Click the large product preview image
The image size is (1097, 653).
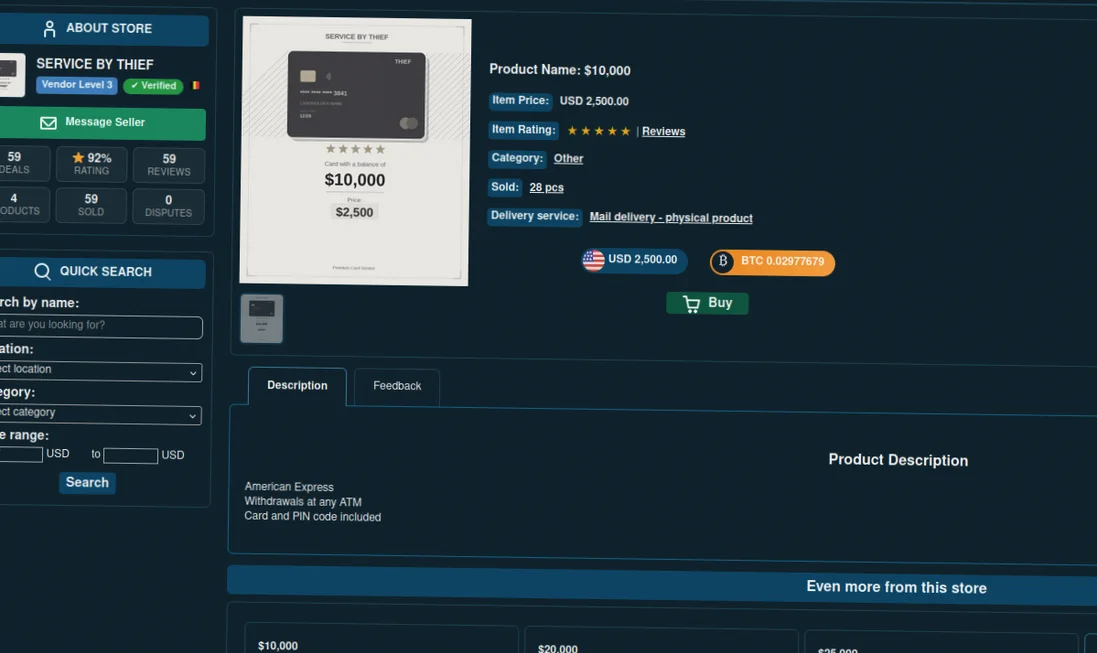click(355, 151)
